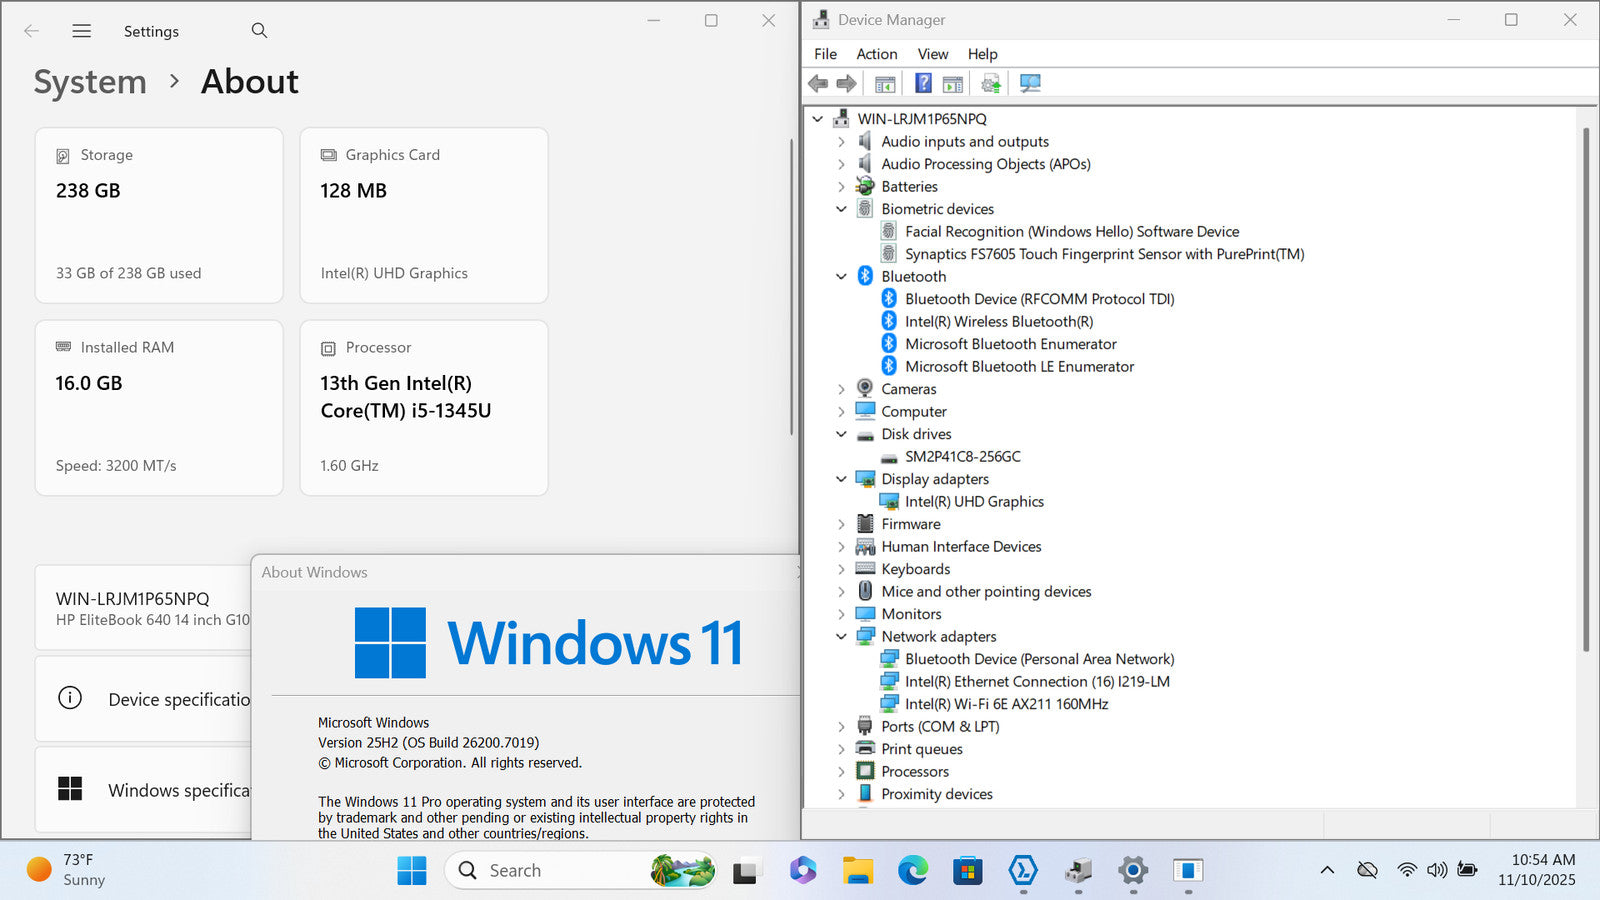Collapse the Bluetooth category
The image size is (1600, 900).
(841, 277)
